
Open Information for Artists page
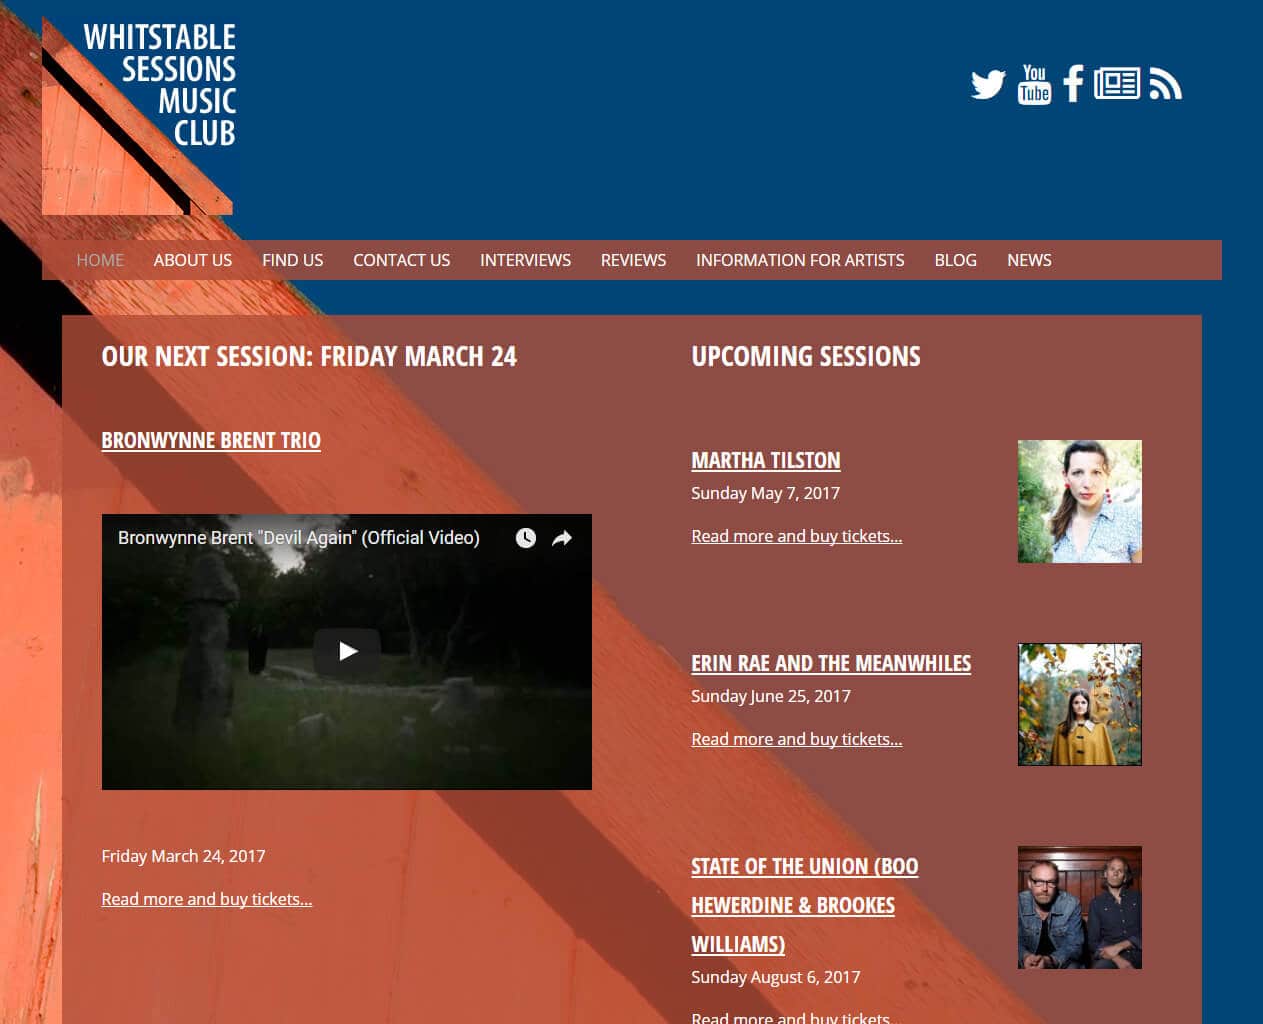(800, 260)
